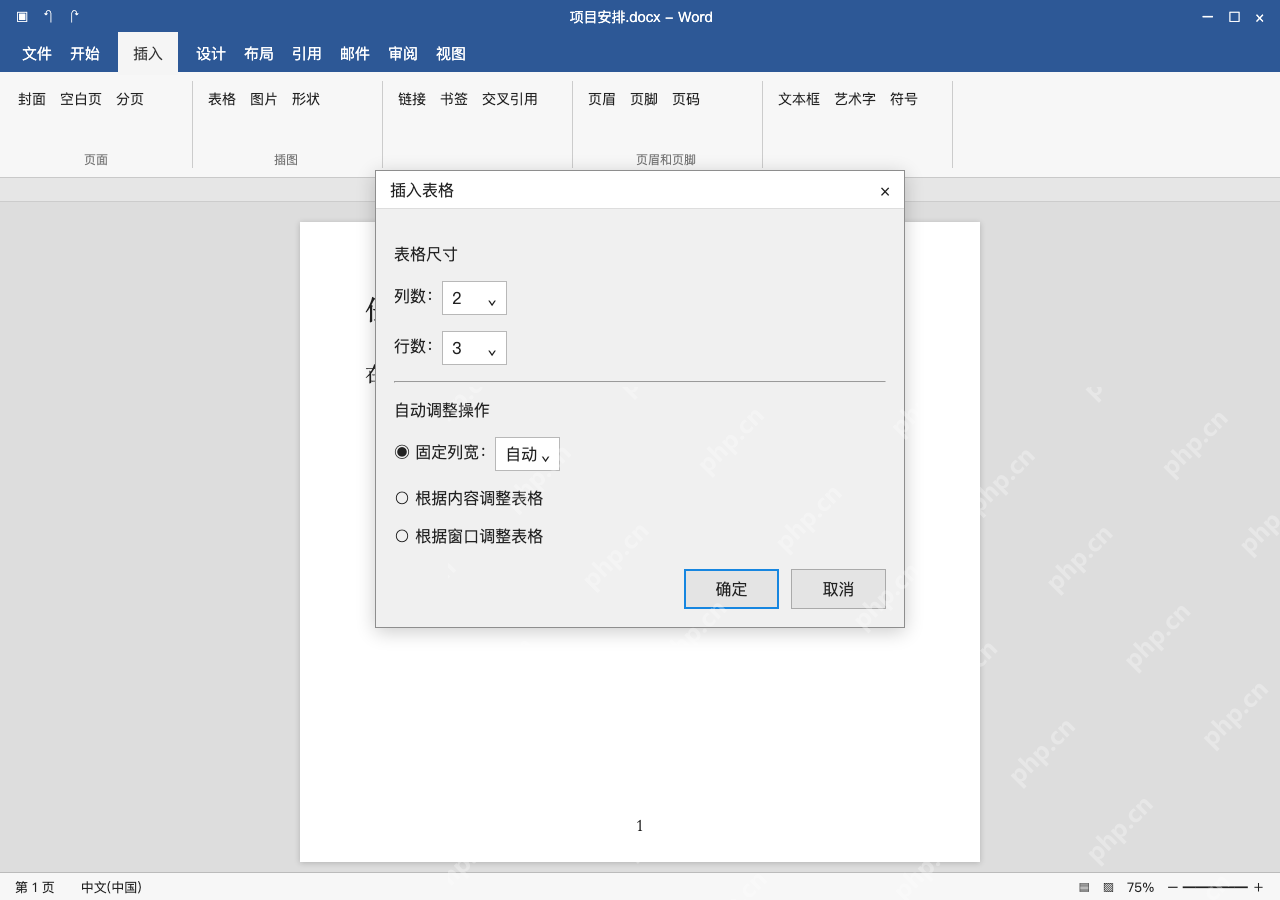Viewport: 1280px width, 900px height.
Task: Switch to web layout view icon
Action: coord(1108,887)
